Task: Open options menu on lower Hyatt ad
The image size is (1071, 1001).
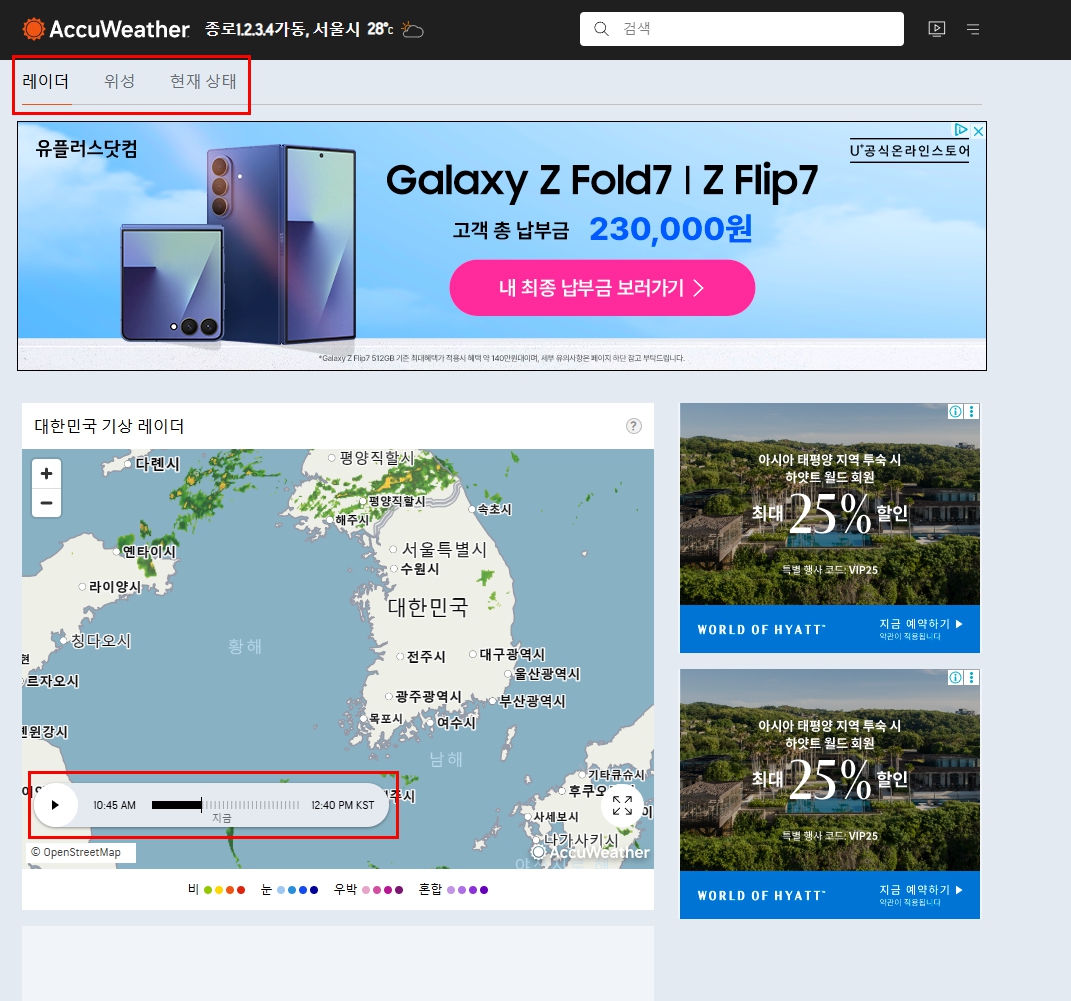Action: (x=971, y=677)
